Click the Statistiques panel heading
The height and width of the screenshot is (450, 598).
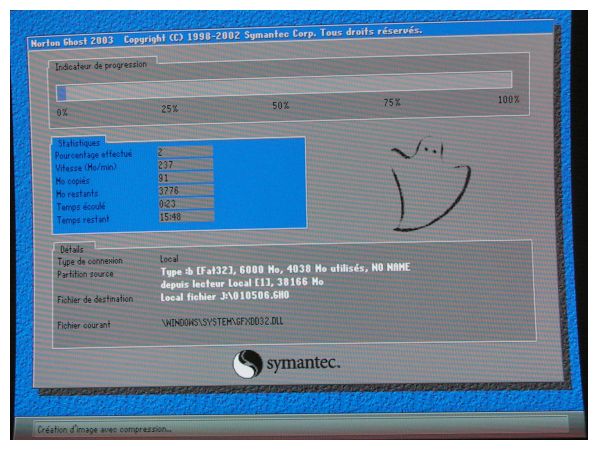(x=79, y=143)
